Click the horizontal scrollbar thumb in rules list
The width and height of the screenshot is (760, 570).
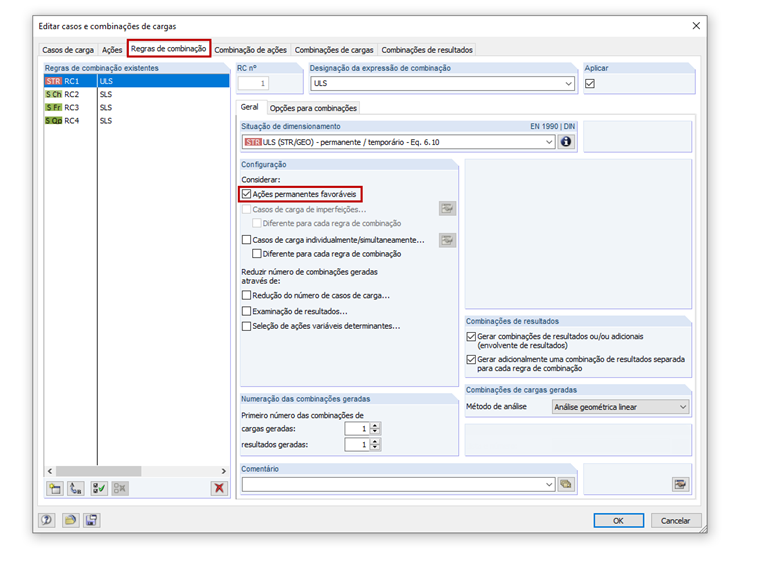click(98, 471)
